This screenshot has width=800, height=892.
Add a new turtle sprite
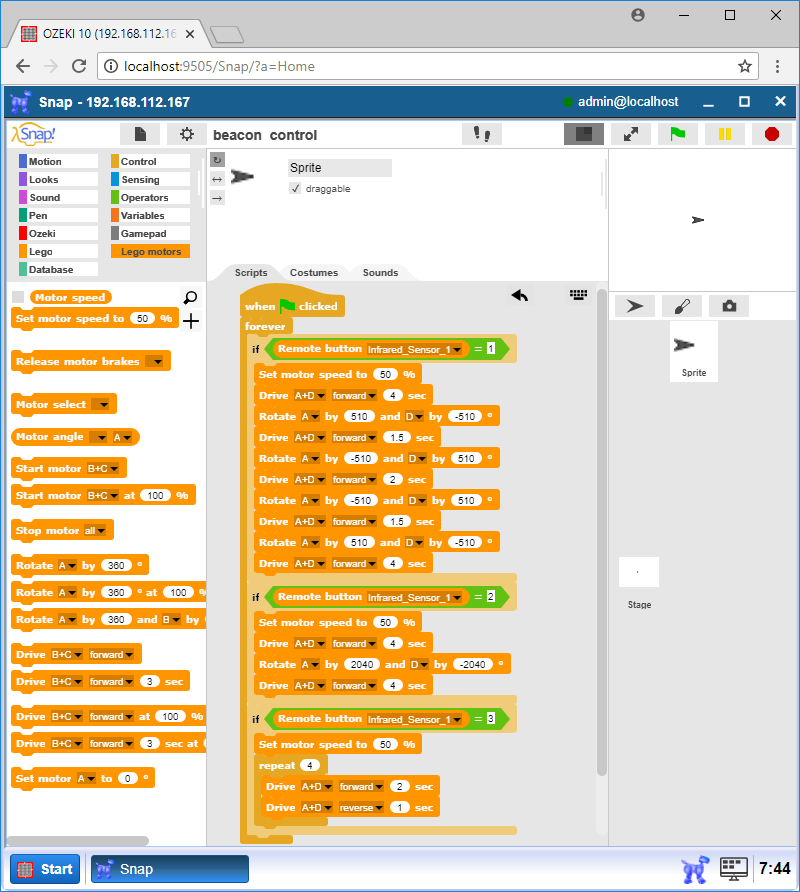634,307
